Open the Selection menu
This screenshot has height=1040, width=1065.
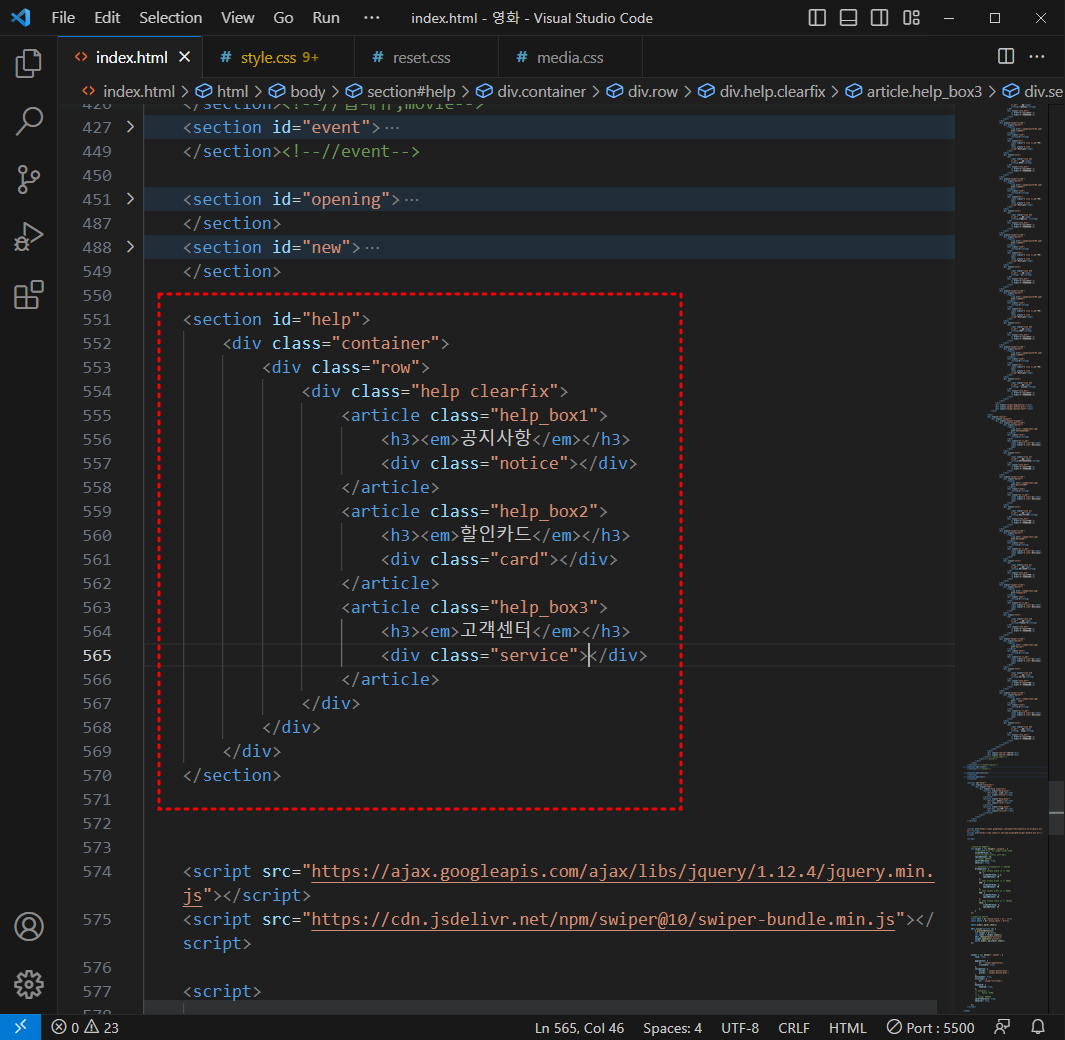click(x=170, y=18)
